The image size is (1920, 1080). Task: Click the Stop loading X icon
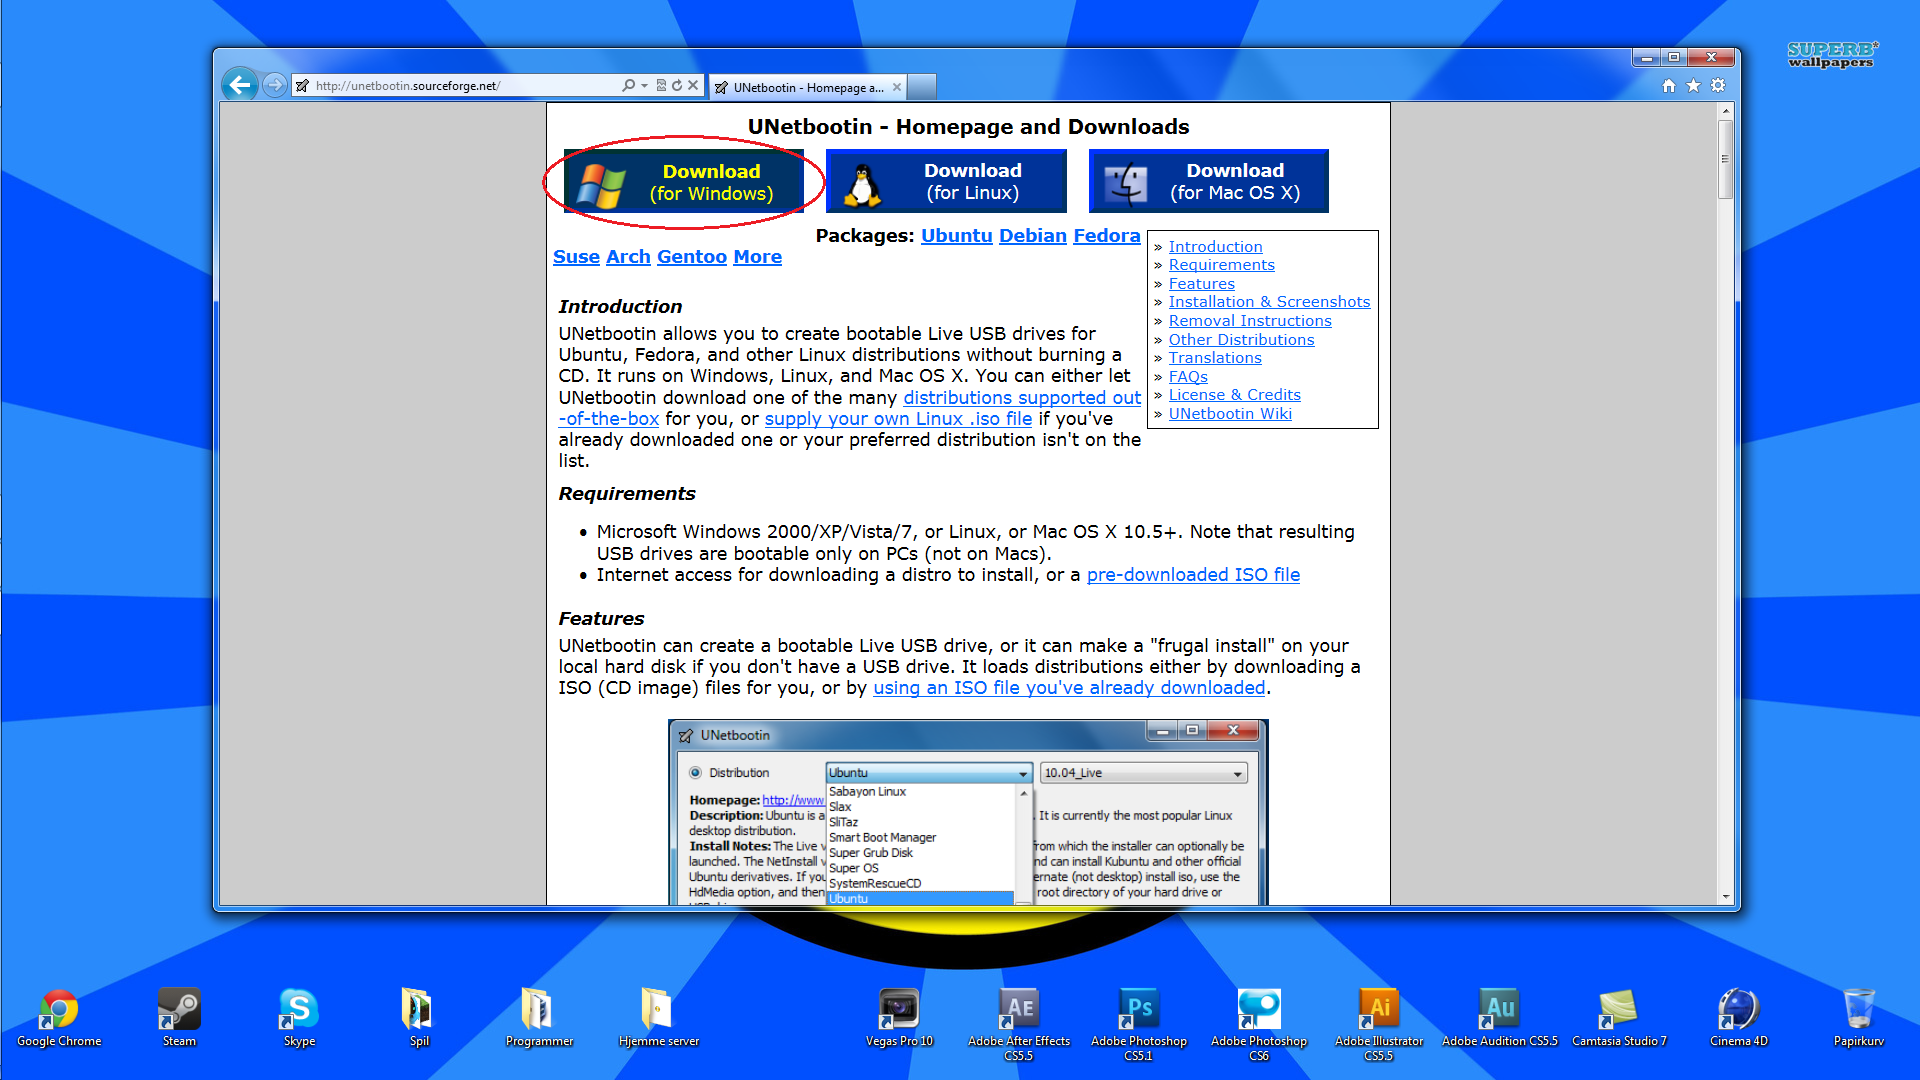[693, 86]
